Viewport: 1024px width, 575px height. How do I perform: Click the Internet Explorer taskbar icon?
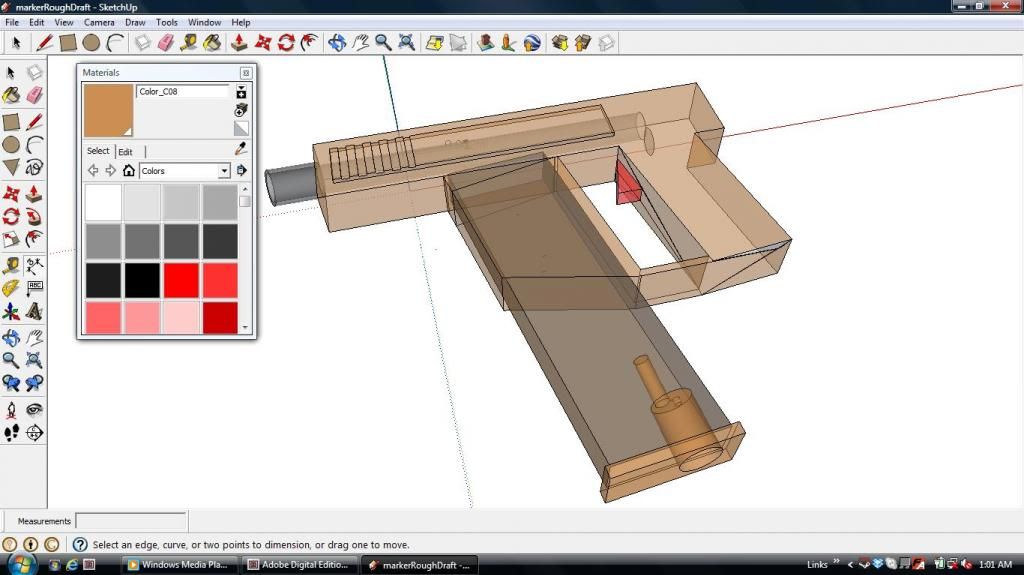coord(72,565)
